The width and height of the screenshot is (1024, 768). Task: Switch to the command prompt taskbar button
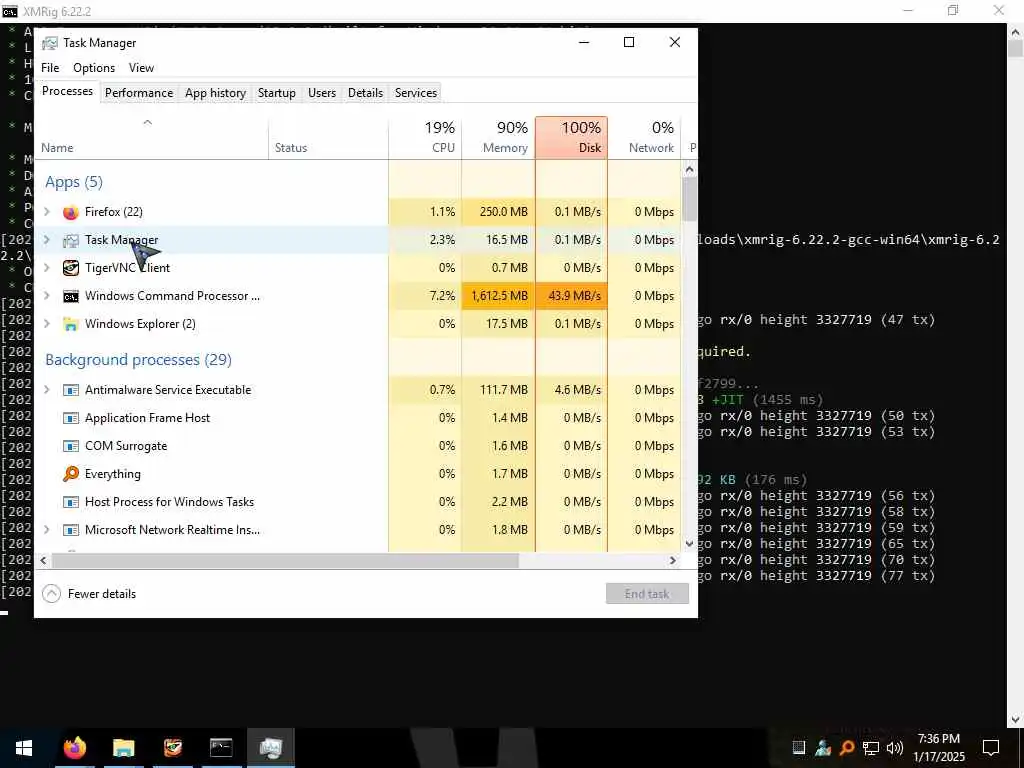coord(221,748)
